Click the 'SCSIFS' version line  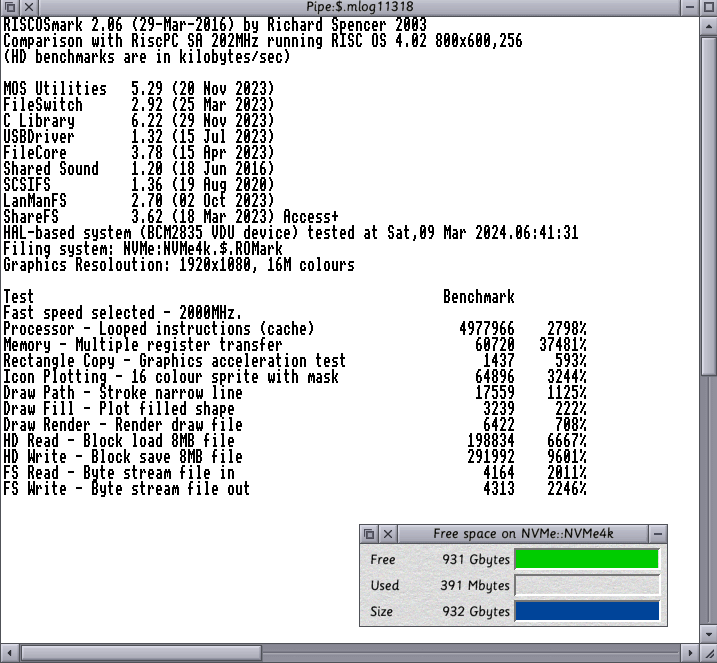(x=139, y=185)
